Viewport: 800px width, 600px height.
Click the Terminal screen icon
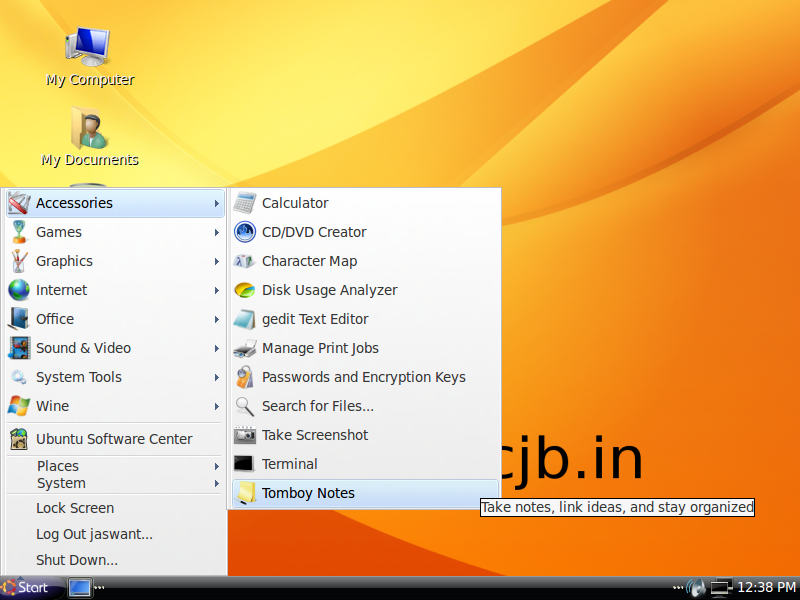tap(244, 464)
